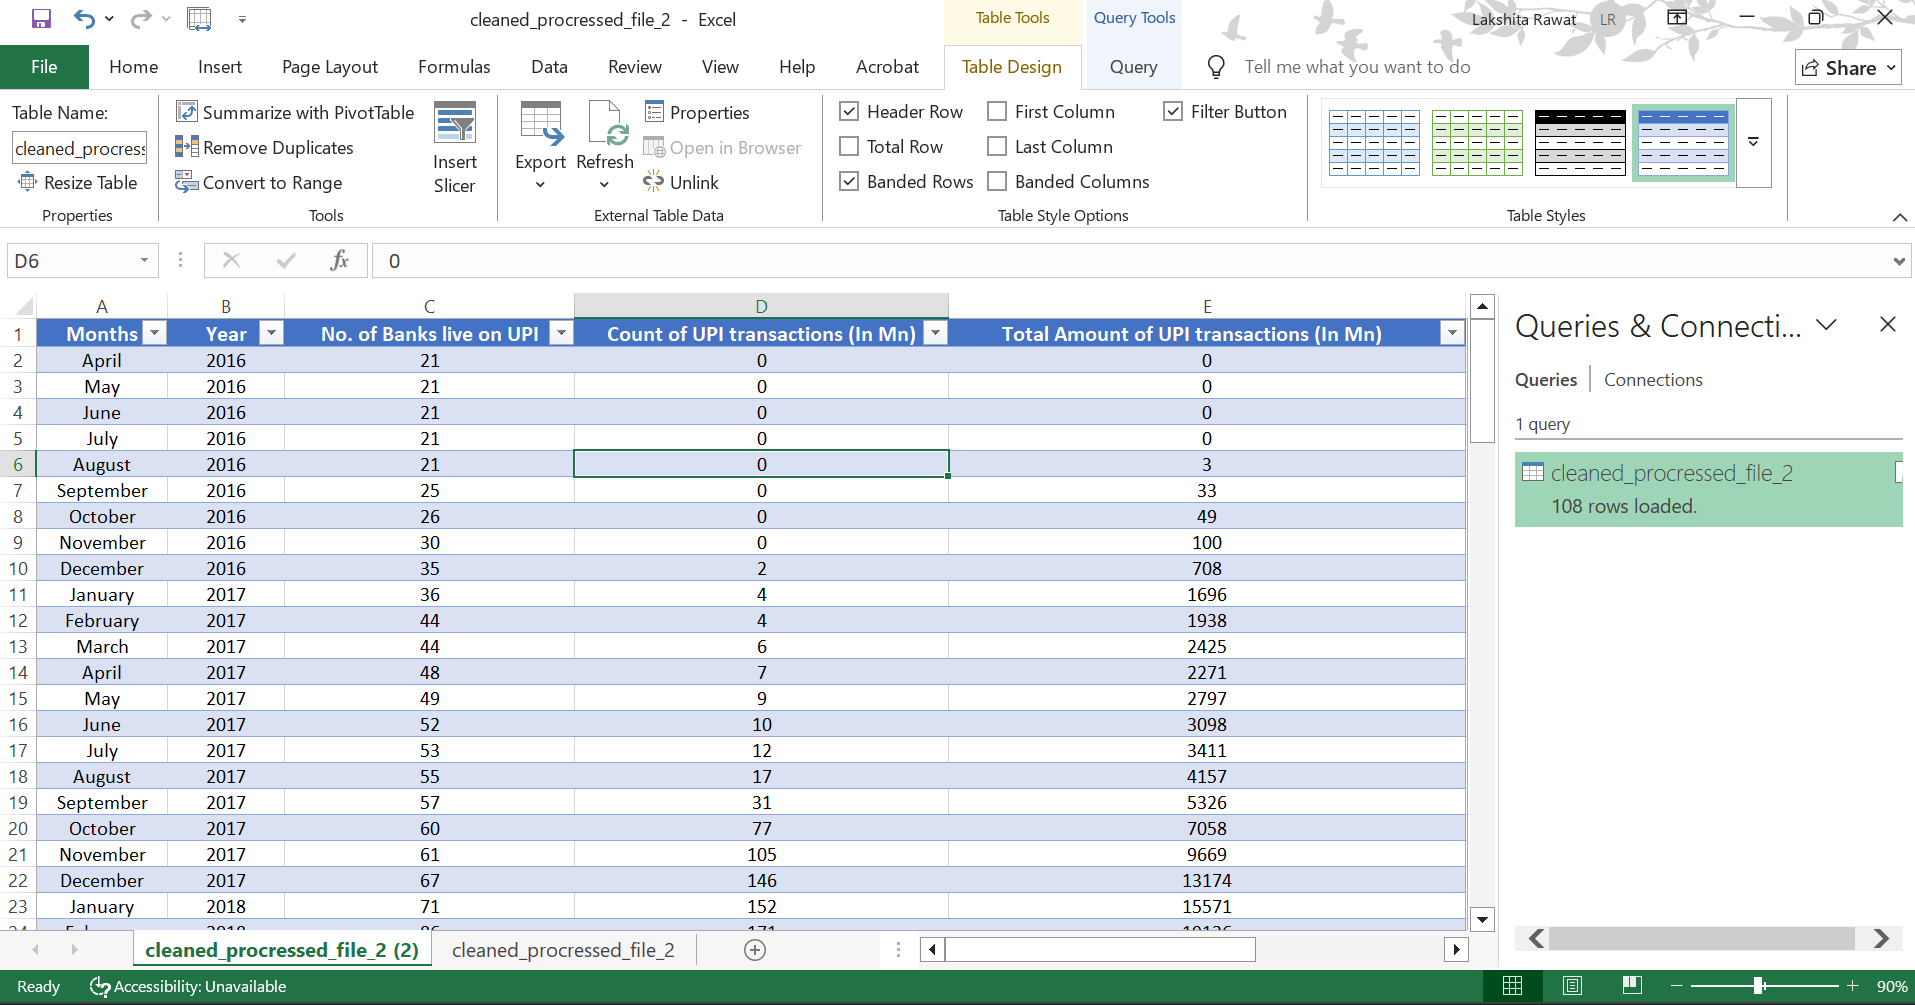Viewport: 1915px width, 1005px height.
Task: Uncheck the Banded Rows option
Action: pyautogui.click(x=849, y=182)
